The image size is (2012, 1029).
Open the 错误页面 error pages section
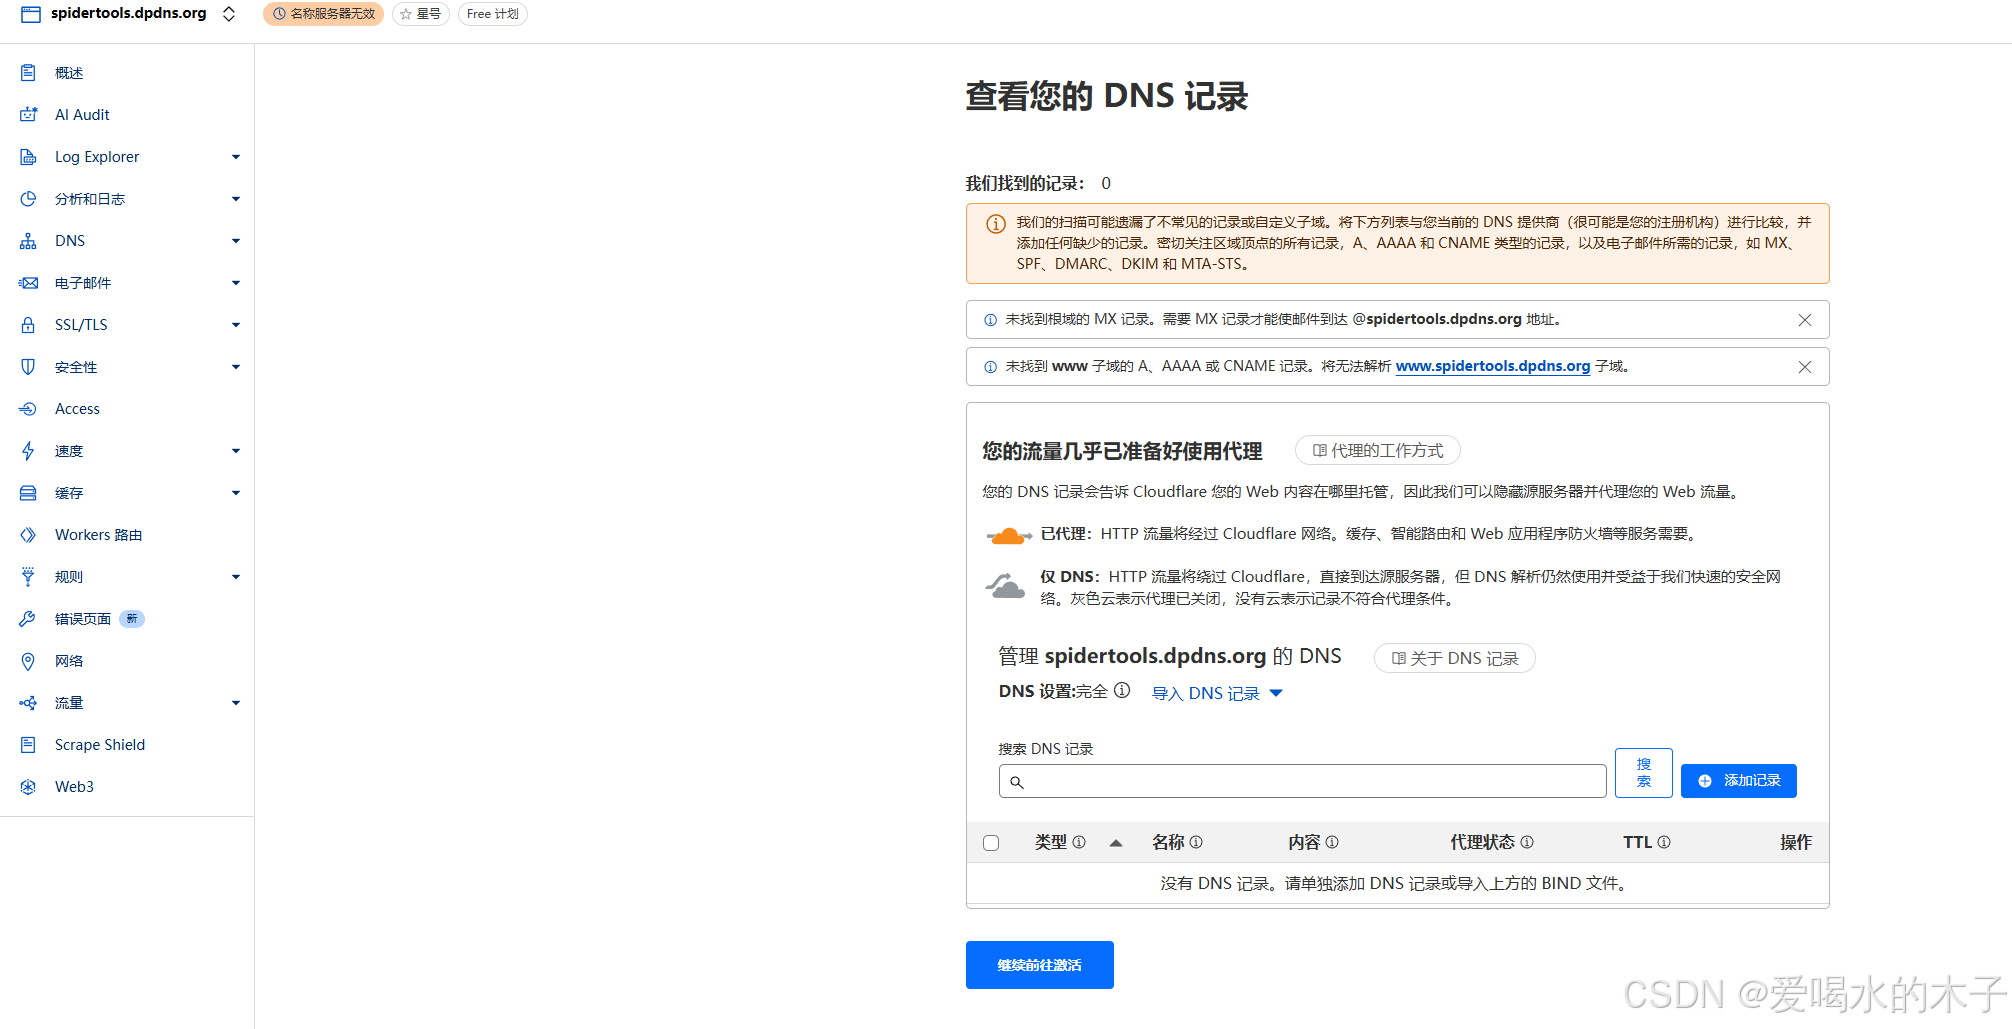(81, 618)
